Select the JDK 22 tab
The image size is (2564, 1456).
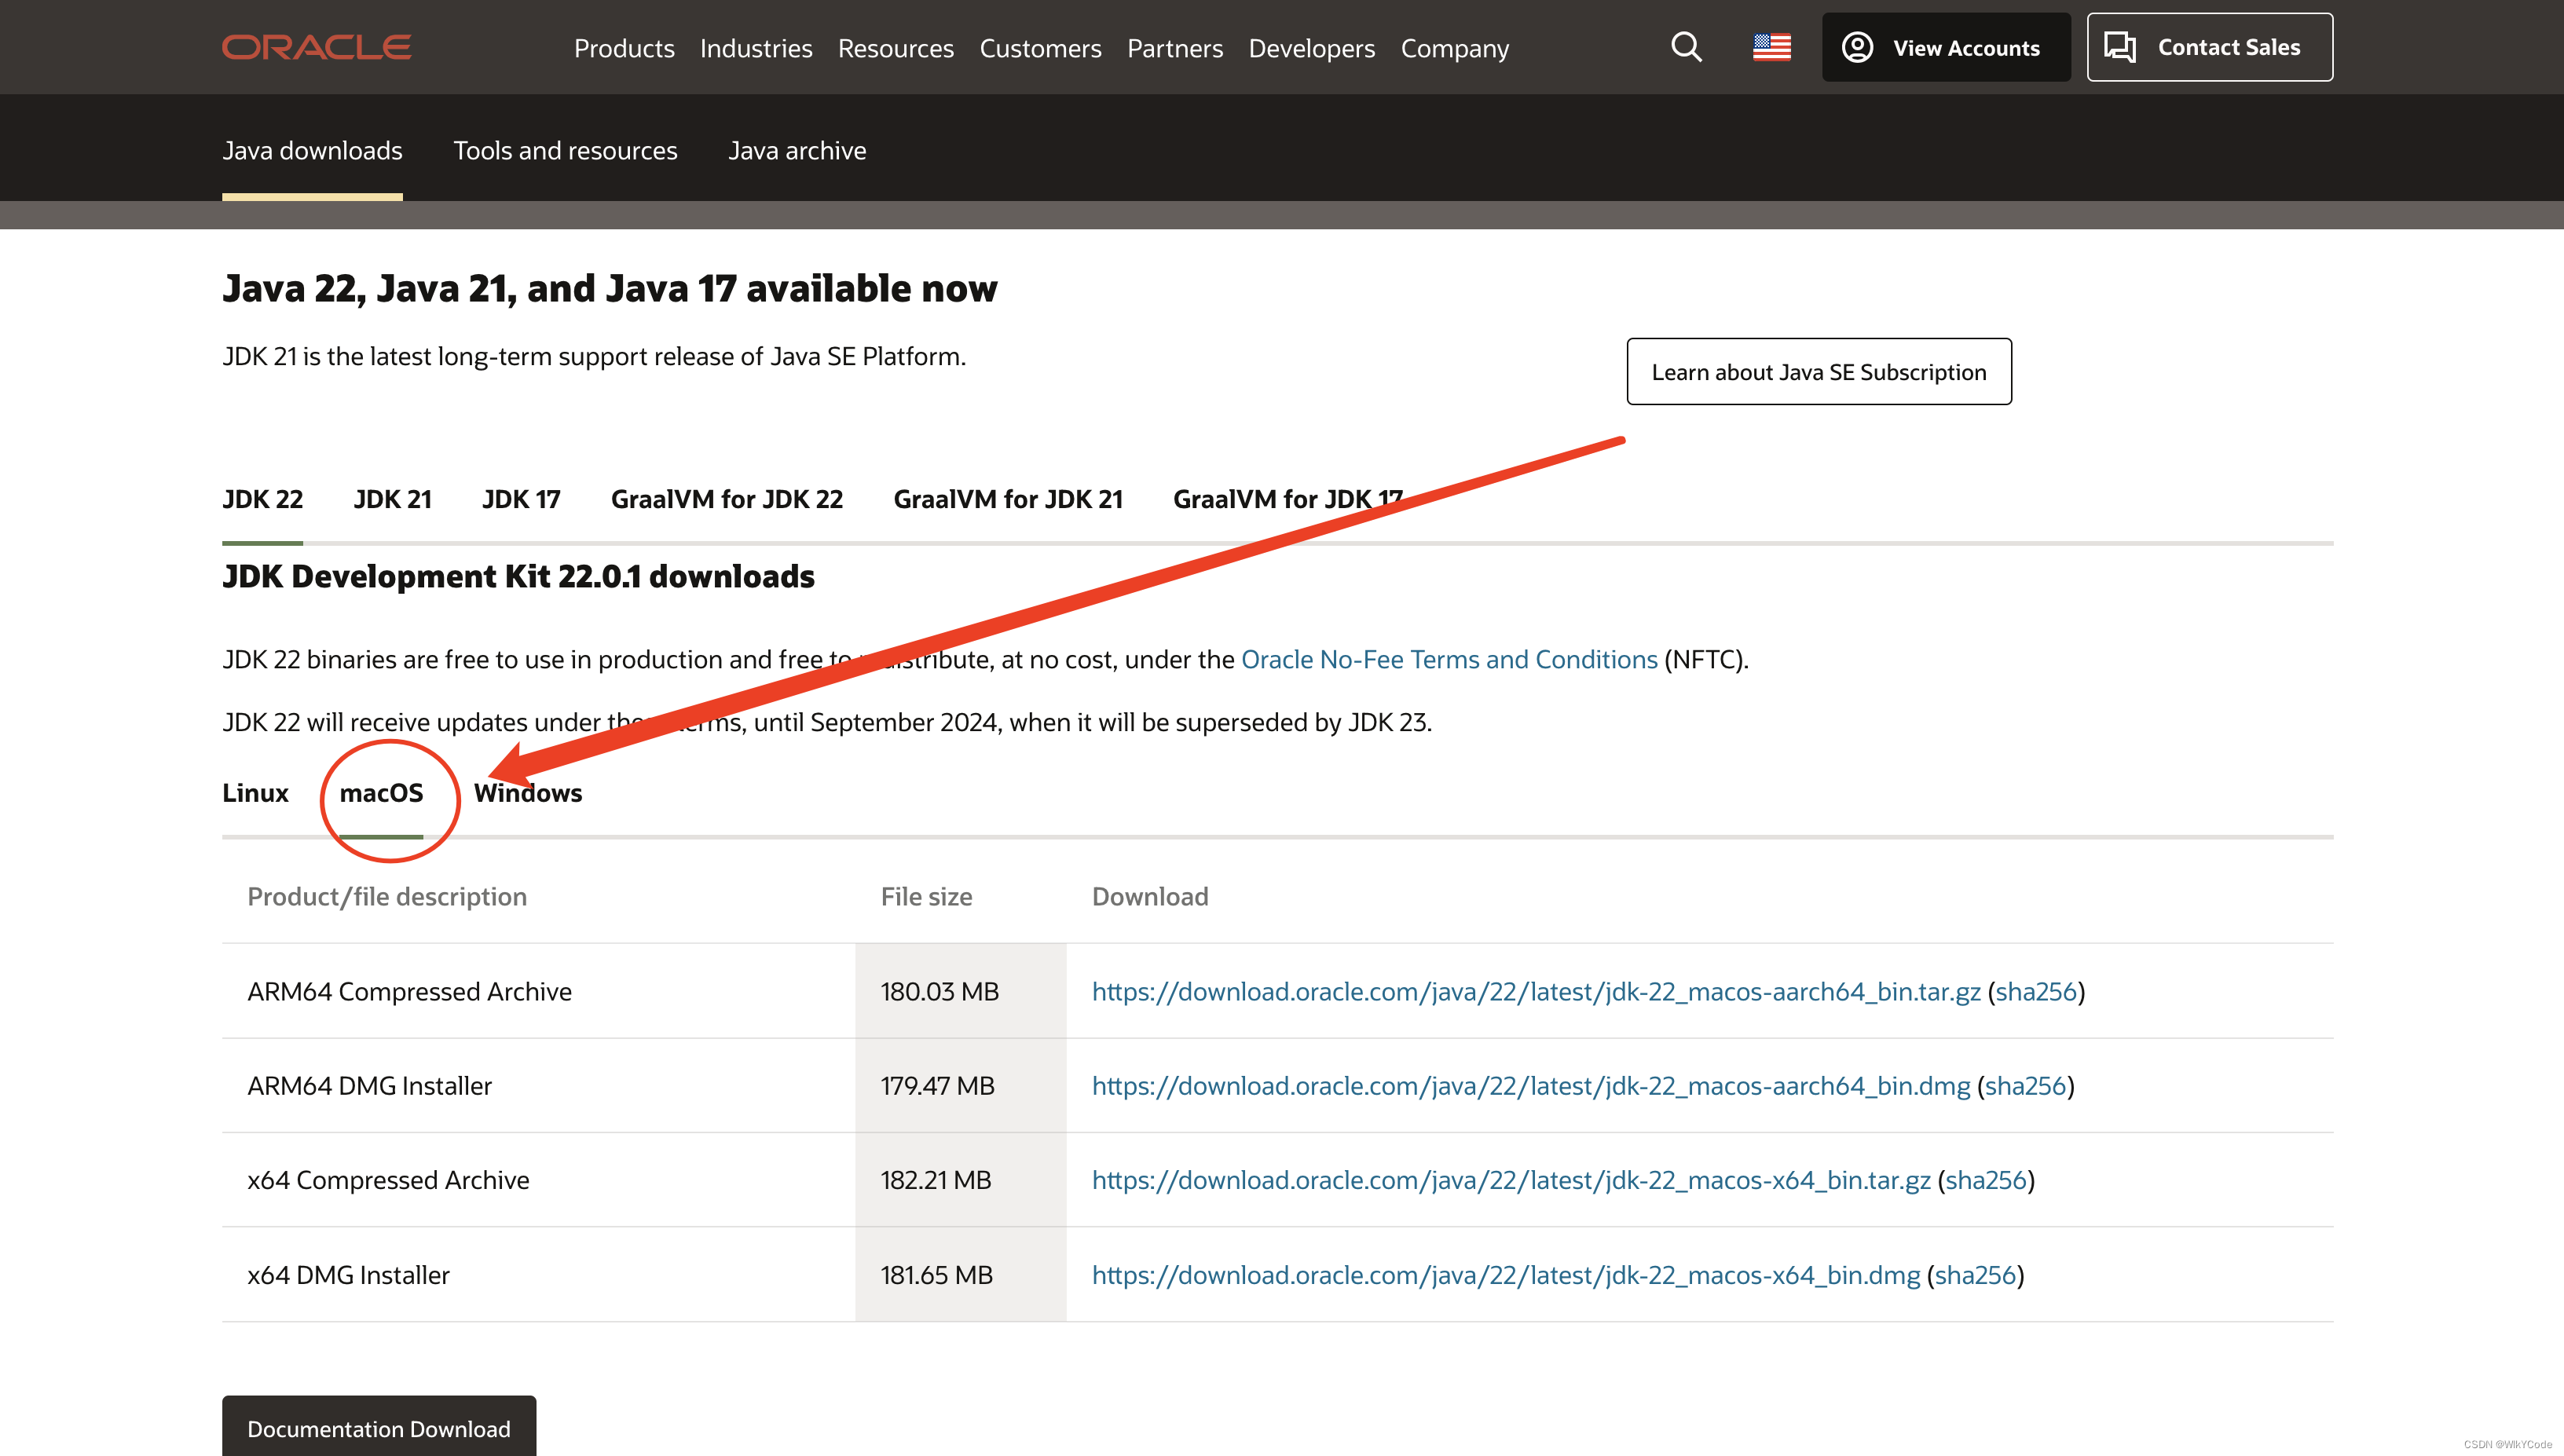point(262,499)
